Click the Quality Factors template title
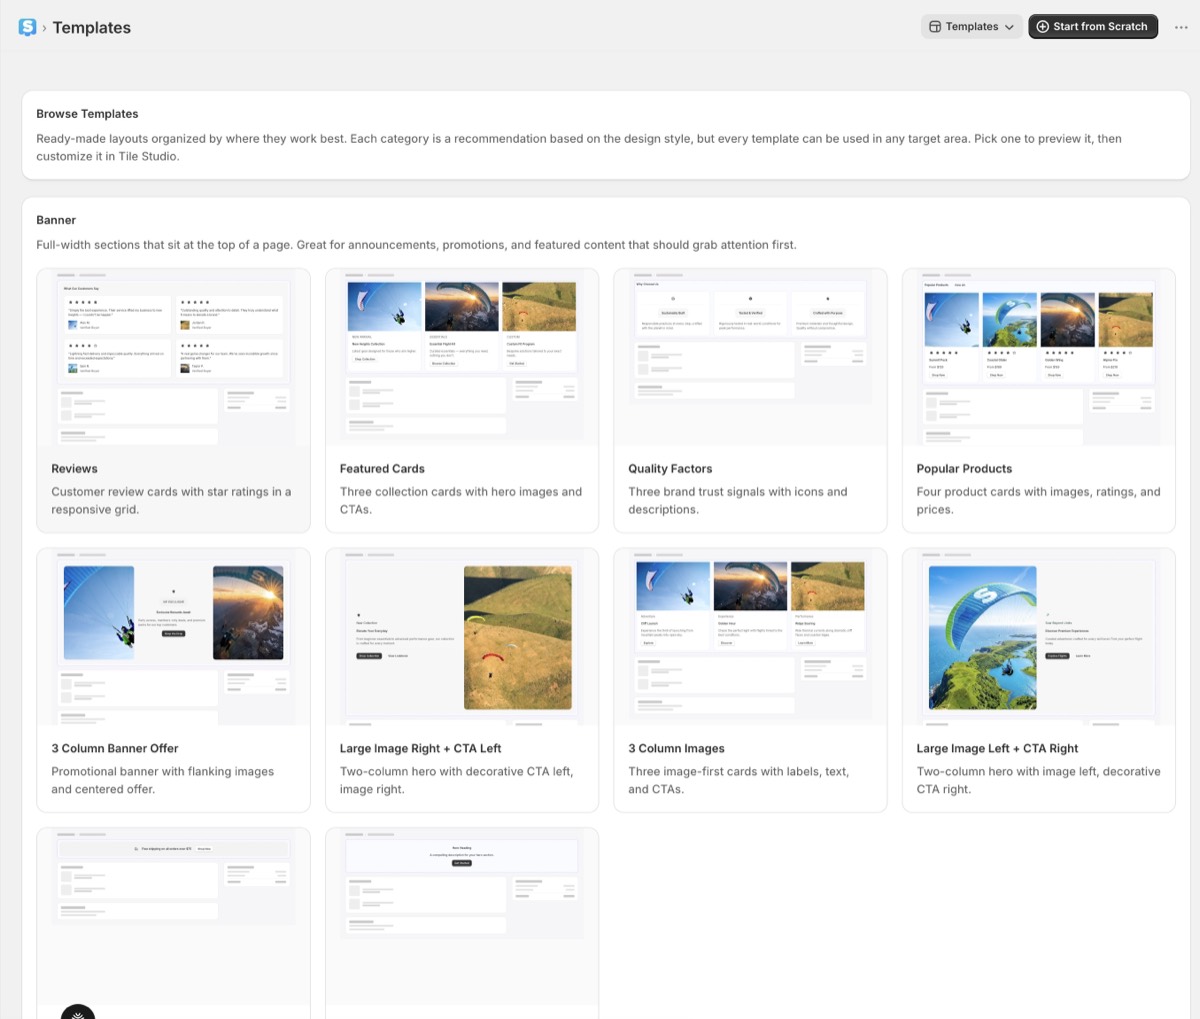Image resolution: width=1200 pixels, height=1019 pixels. tap(670, 469)
